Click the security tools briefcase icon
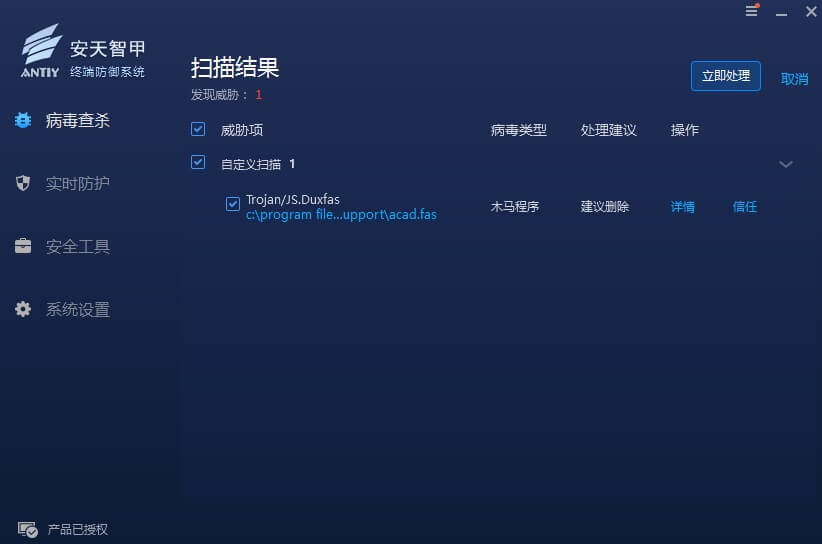The height and width of the screenshot is (544, 822). pyautogui.click(x=23, y=246)
